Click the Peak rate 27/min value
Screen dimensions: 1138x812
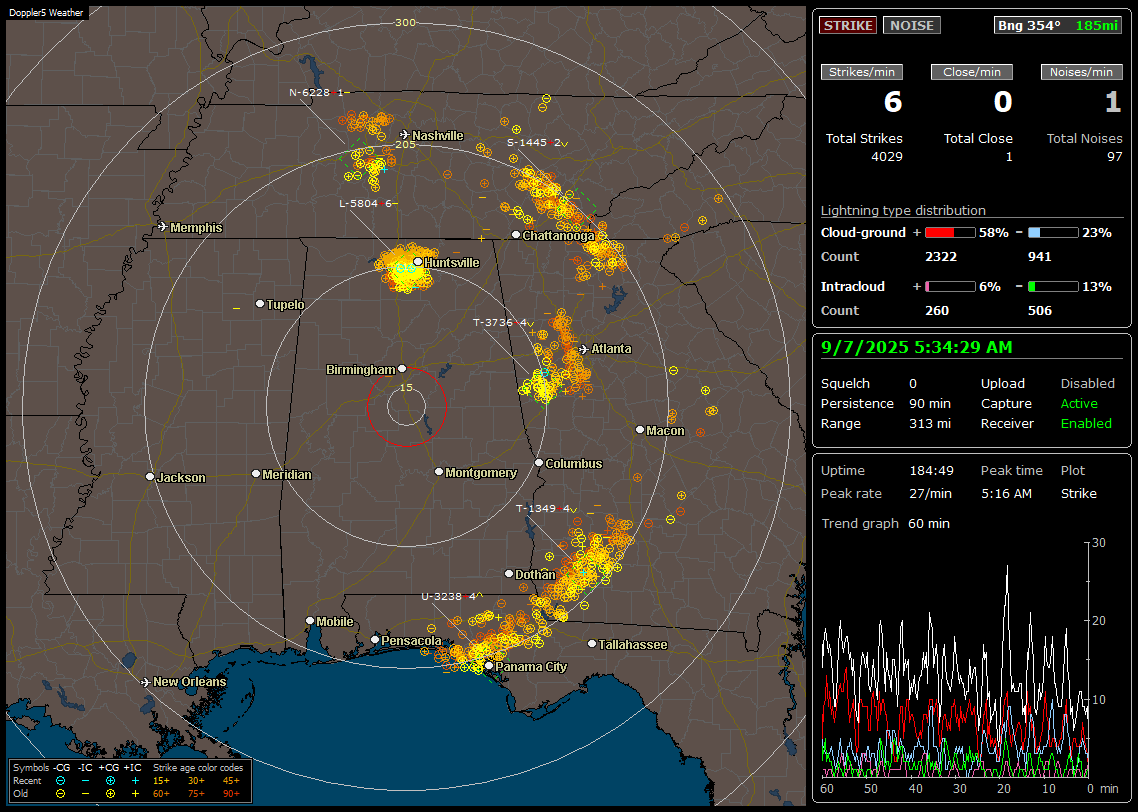931,493
